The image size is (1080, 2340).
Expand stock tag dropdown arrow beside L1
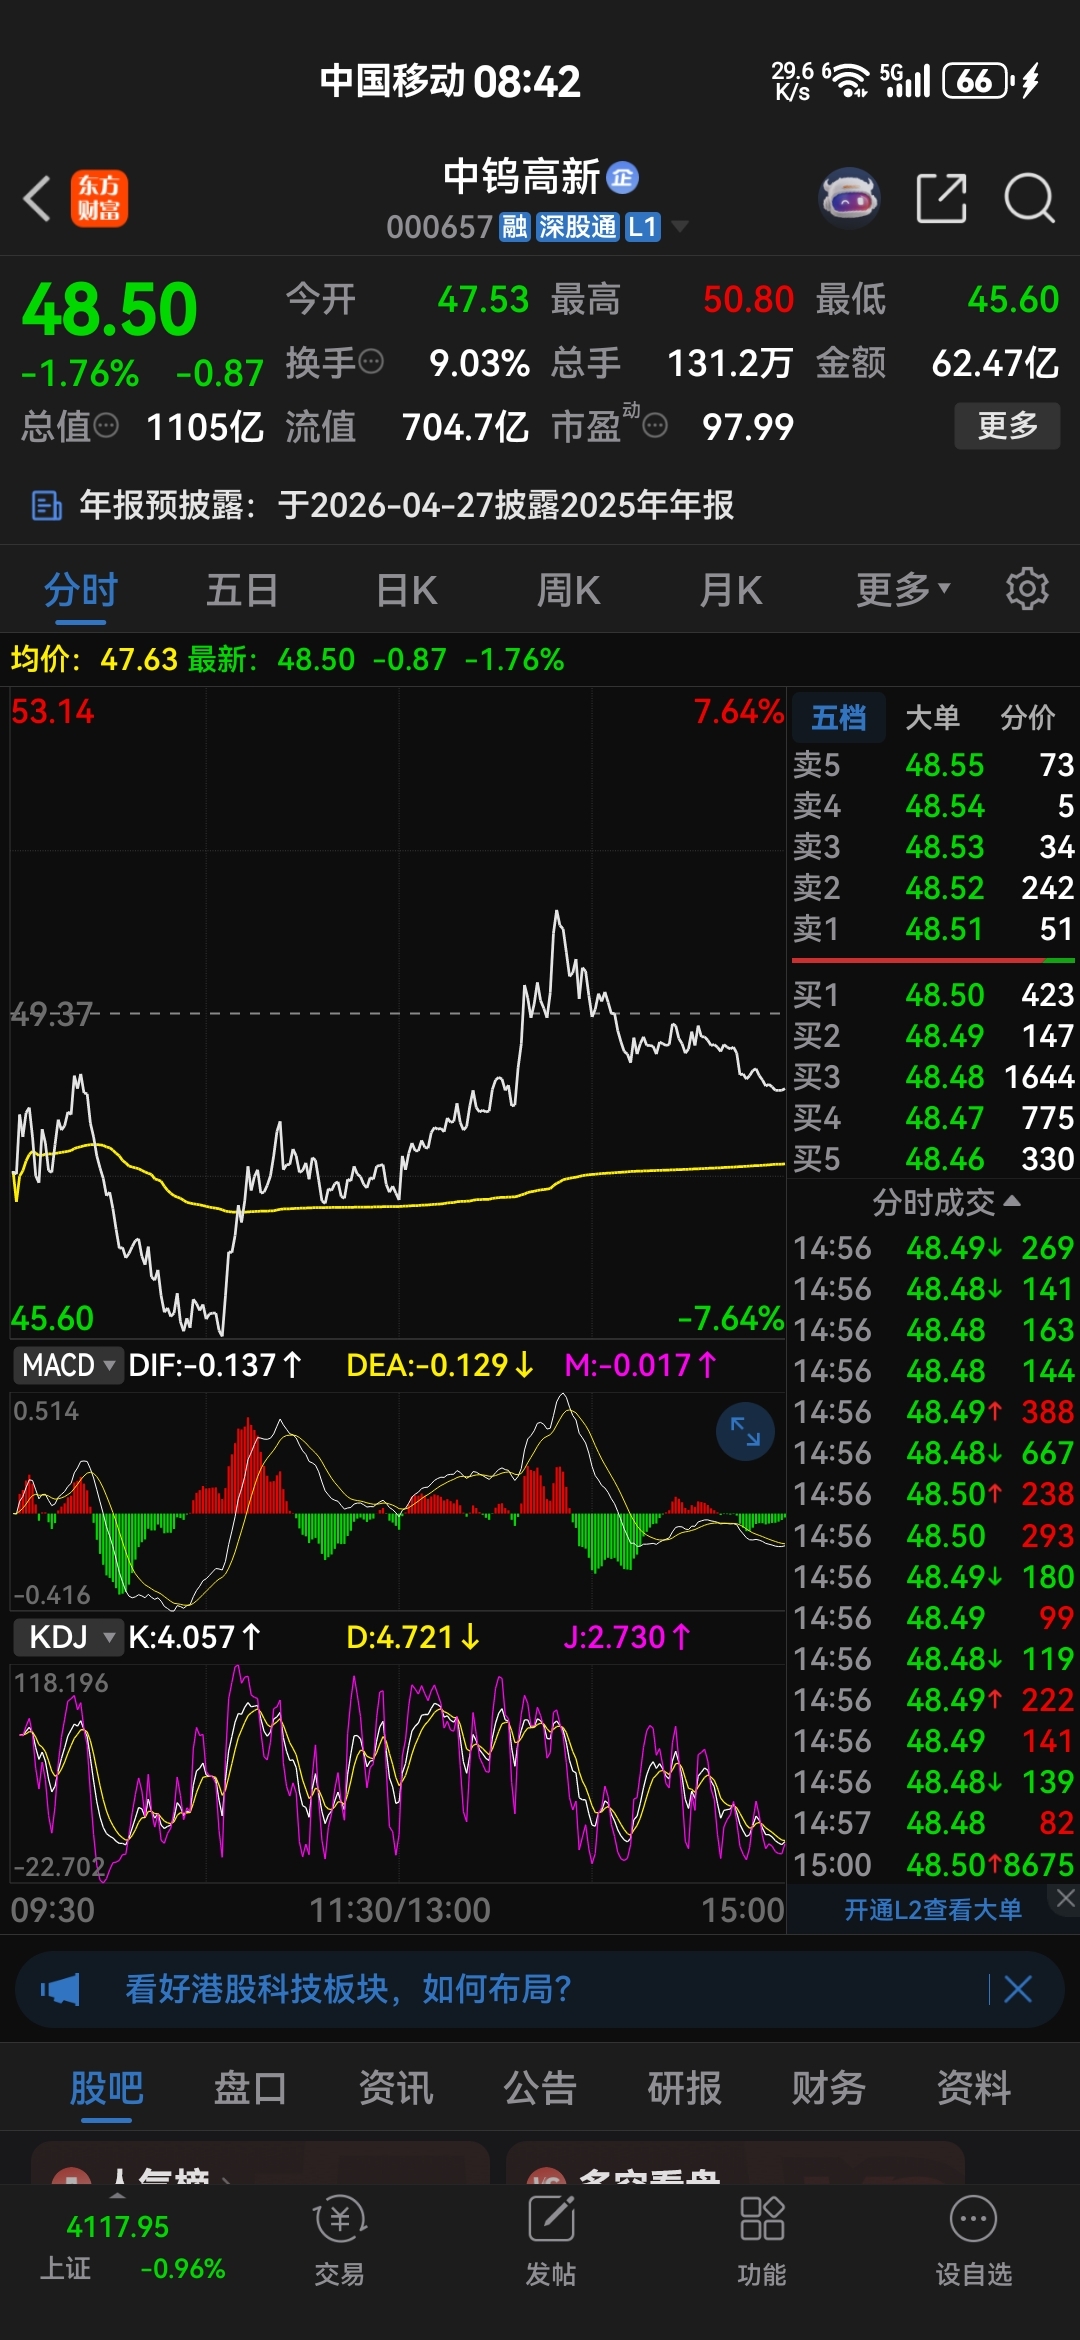680,227
